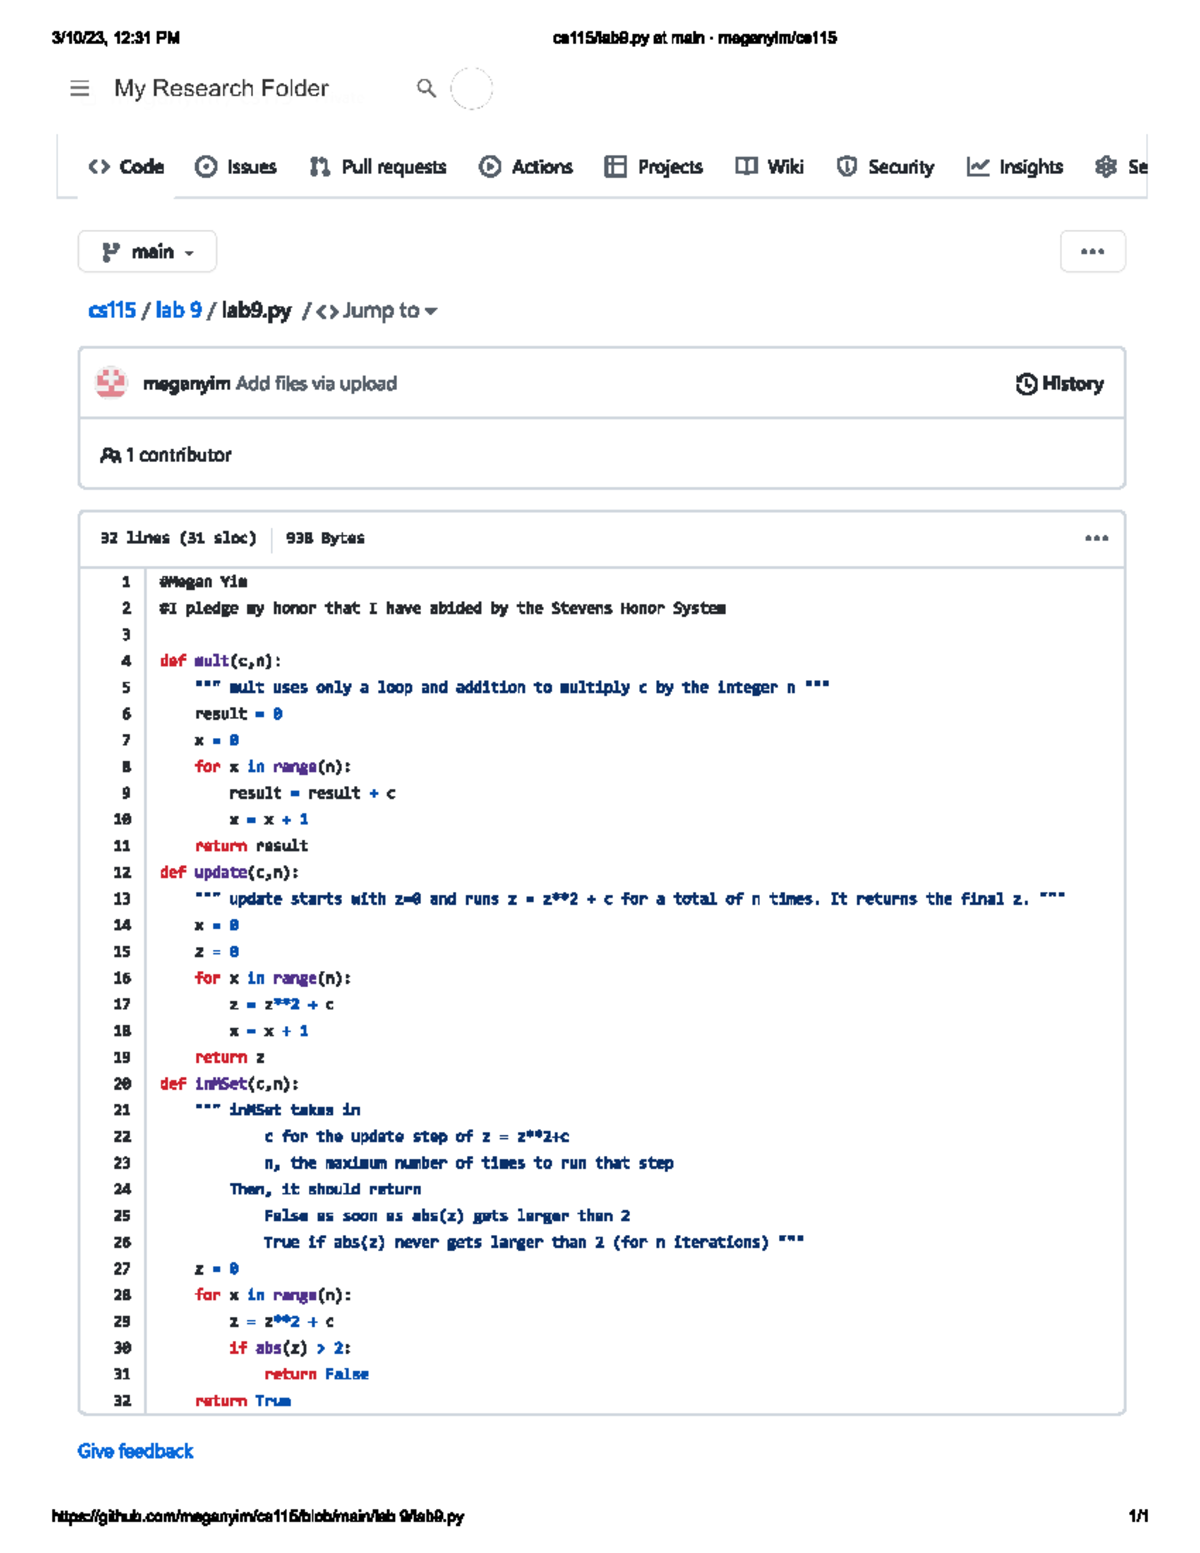Expand the main branch dropdown
Image resolution: width=1200 pixels, height=1553 pixels.
click(x=147, y=252)
